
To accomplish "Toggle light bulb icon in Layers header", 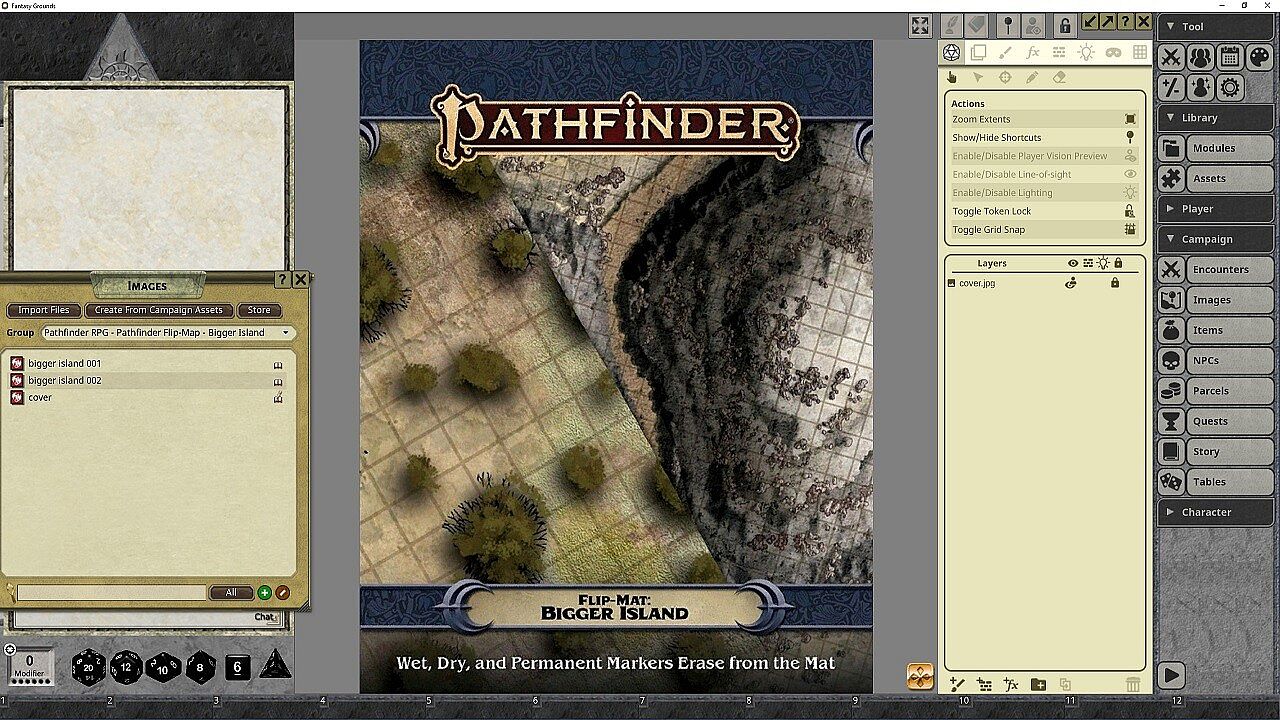I will pos(1103,264).
